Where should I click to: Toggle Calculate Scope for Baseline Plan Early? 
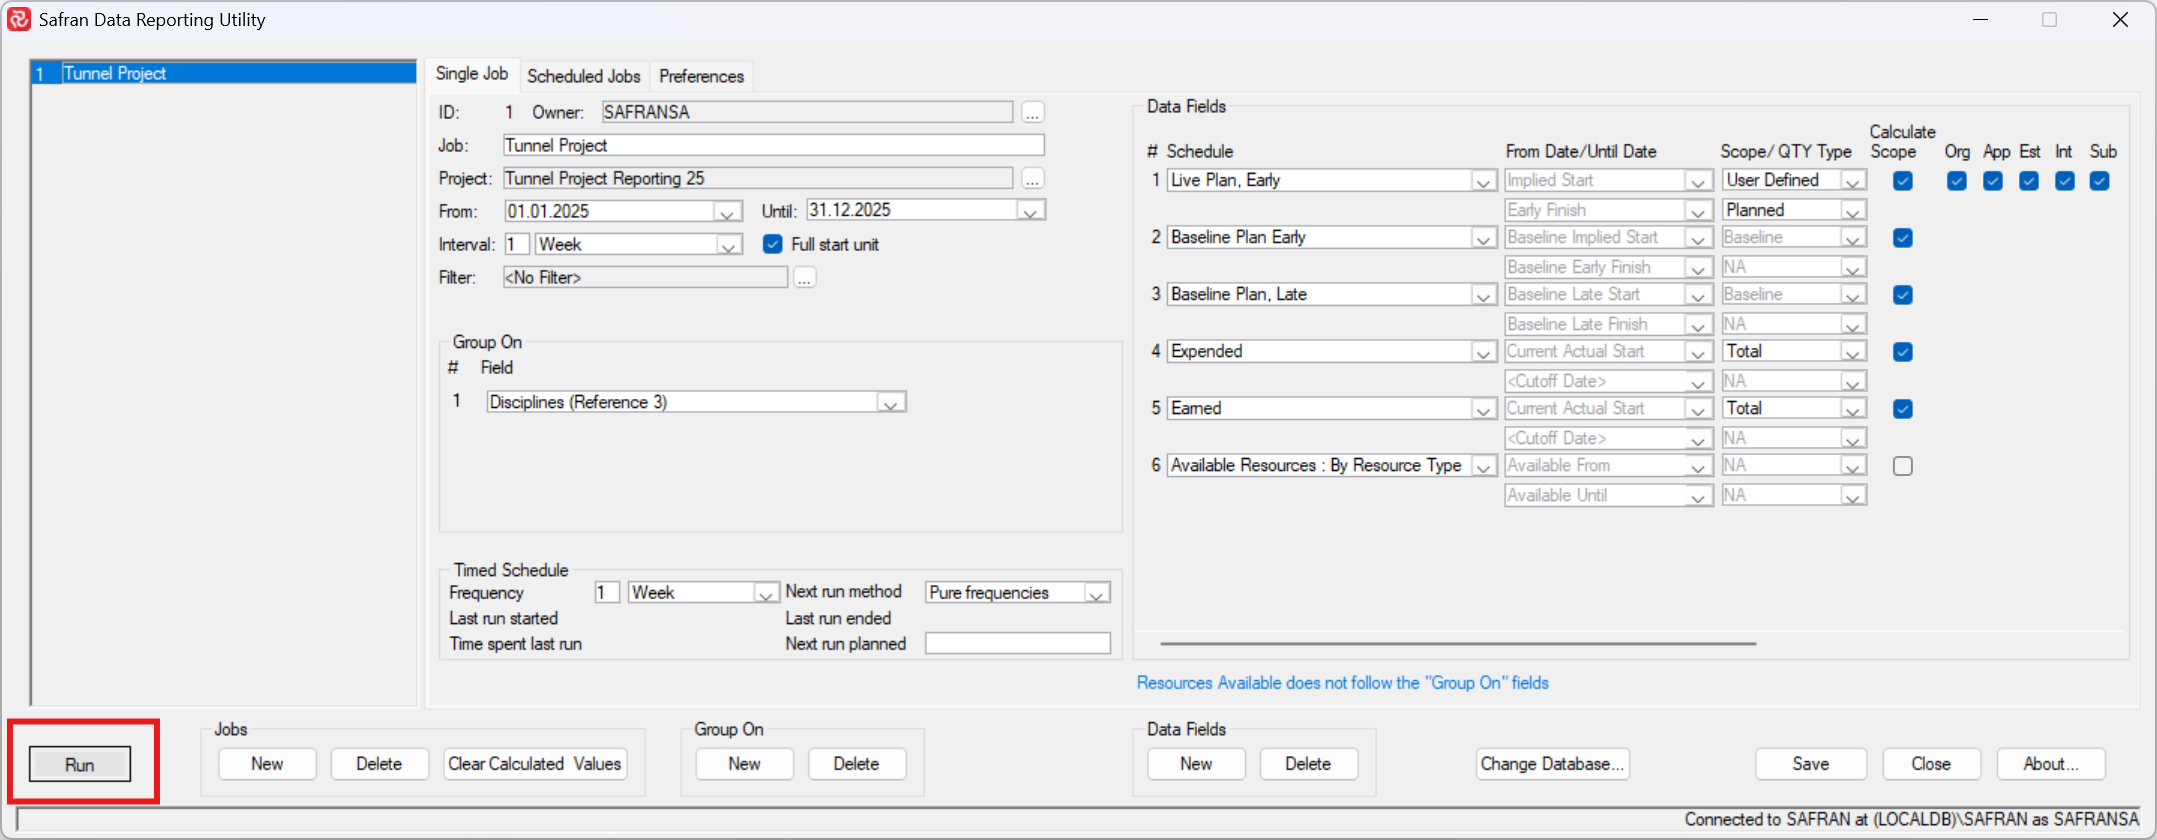pos(1903,238)
